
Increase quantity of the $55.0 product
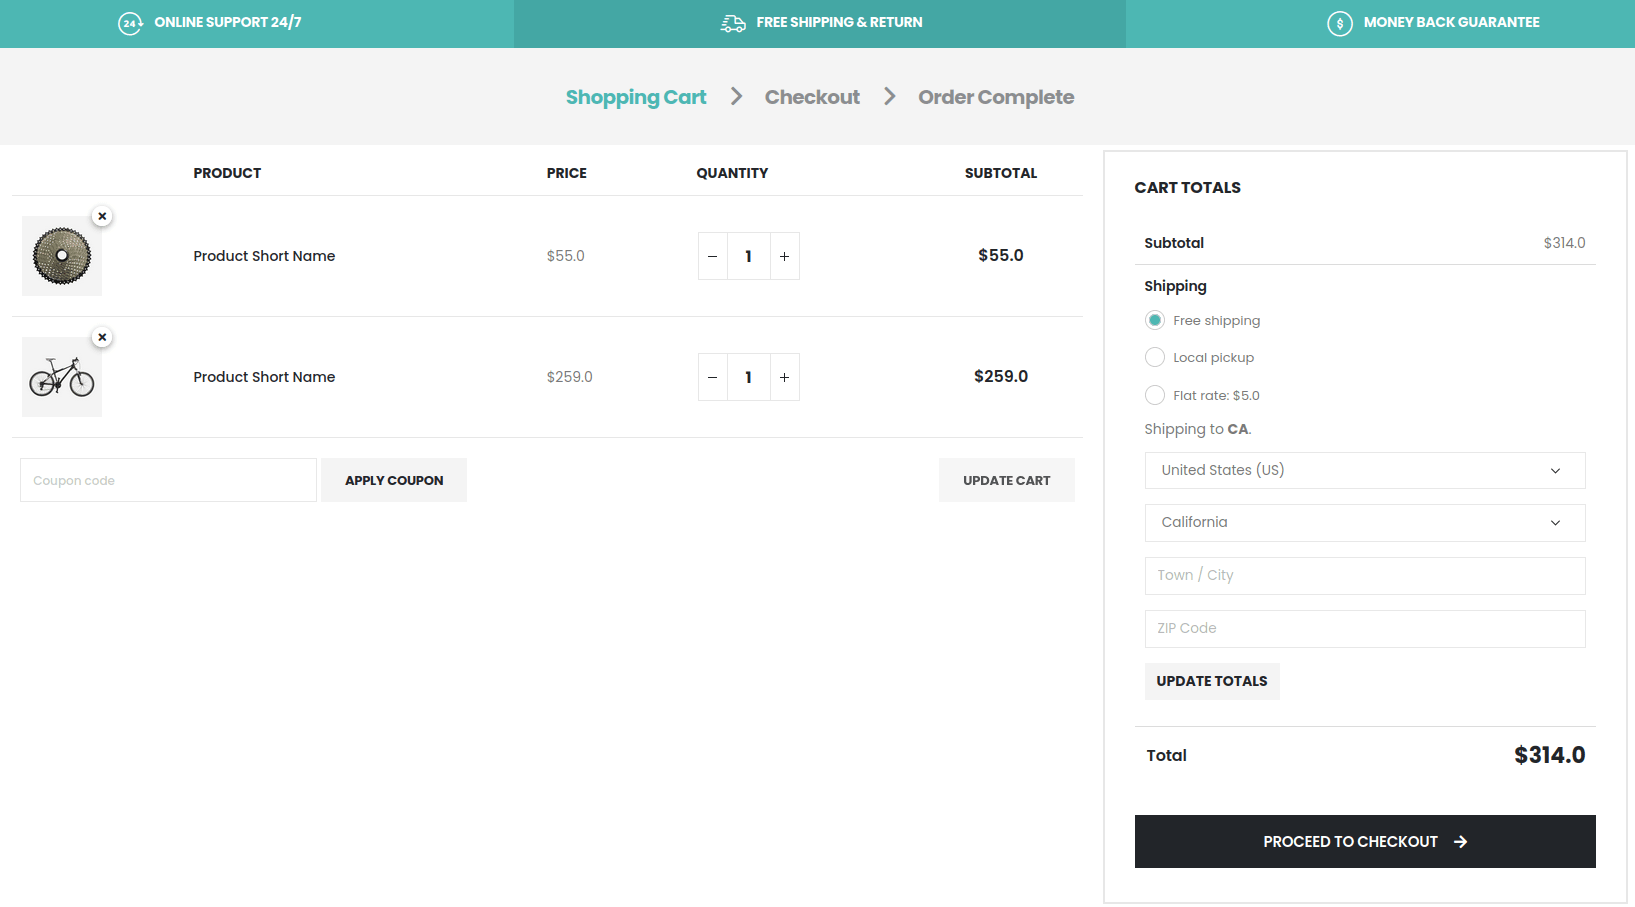tap(785, 257)
